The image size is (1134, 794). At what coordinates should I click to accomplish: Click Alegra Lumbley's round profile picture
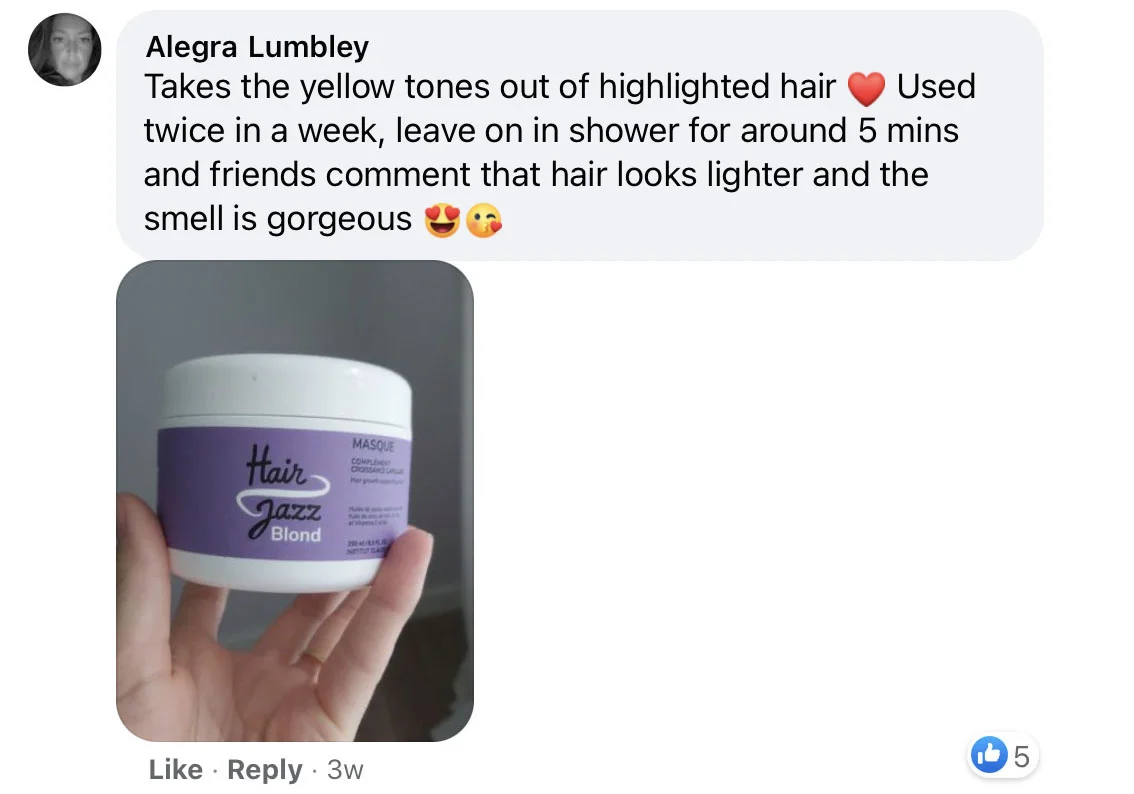click(64, 49)
